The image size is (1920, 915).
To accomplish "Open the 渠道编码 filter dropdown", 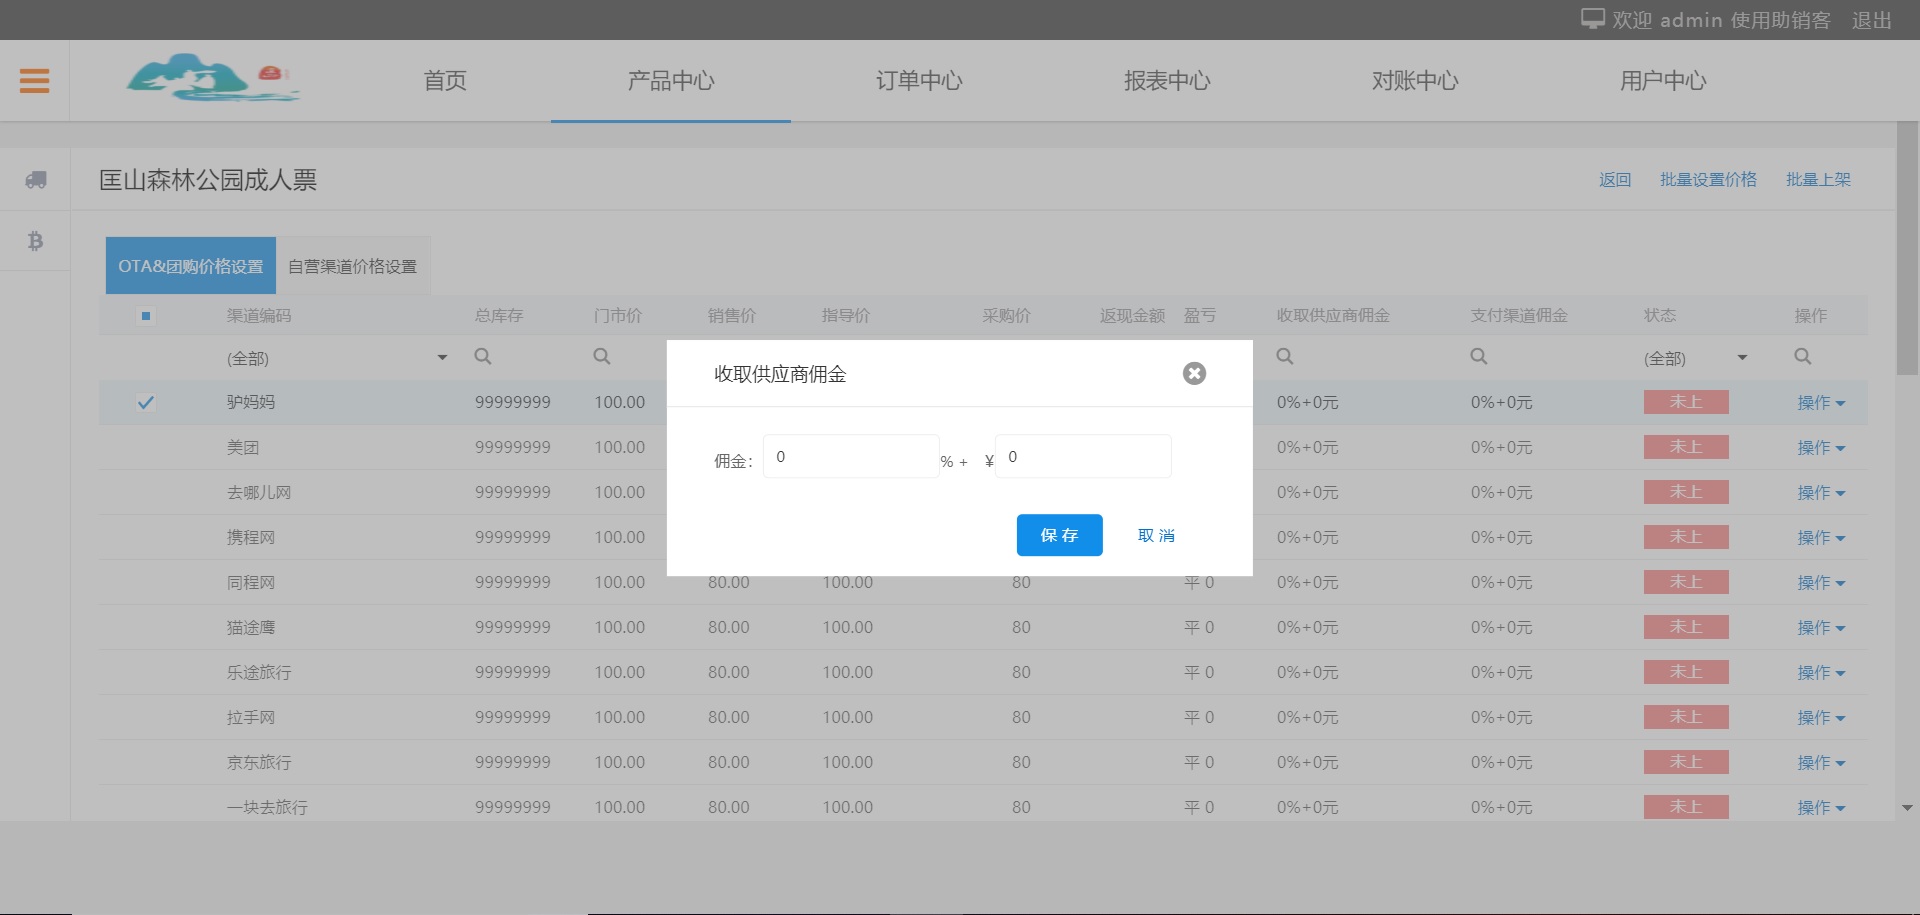I will click(441, 358).
